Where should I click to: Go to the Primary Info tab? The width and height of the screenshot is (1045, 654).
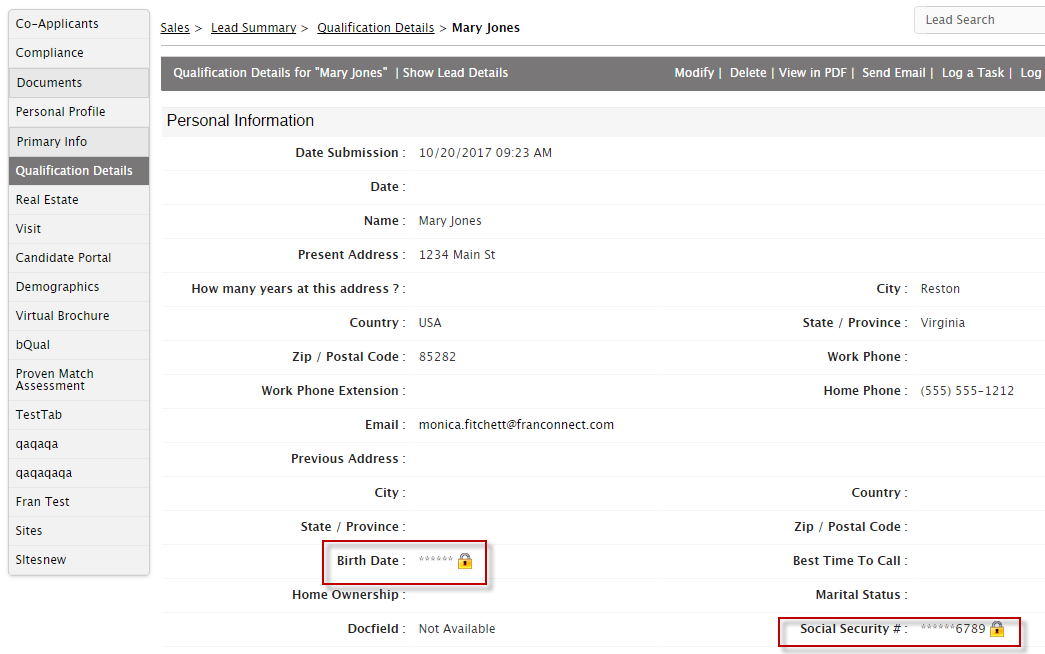[79, 141]
